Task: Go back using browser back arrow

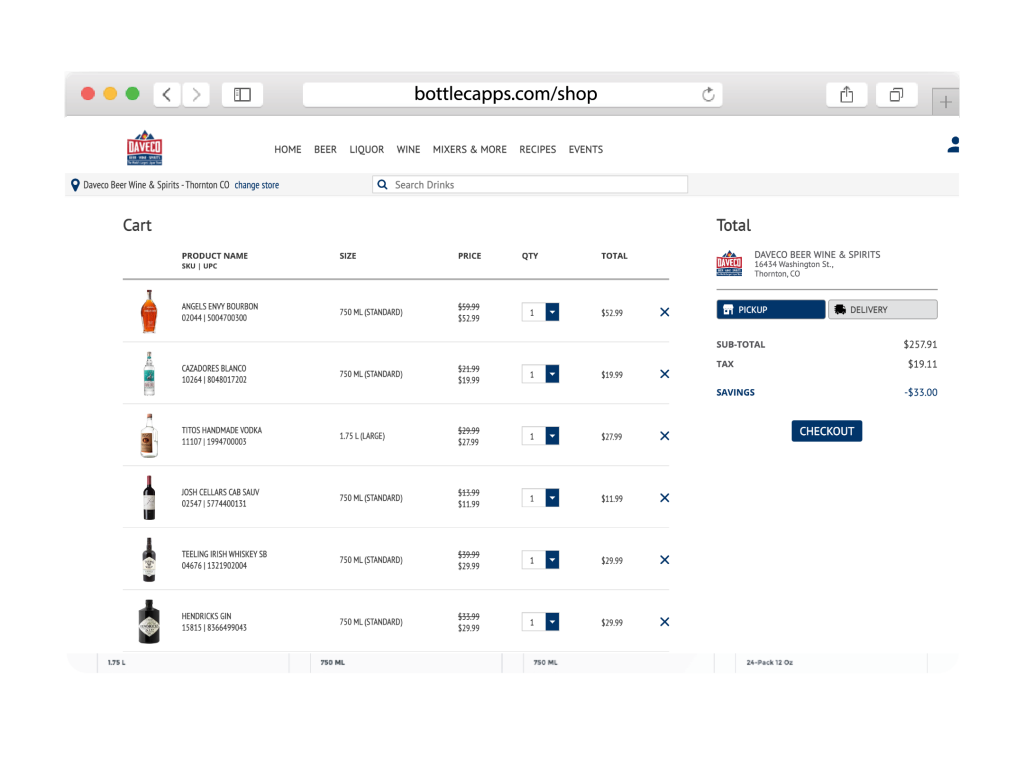Action: [x=167, y=95]
